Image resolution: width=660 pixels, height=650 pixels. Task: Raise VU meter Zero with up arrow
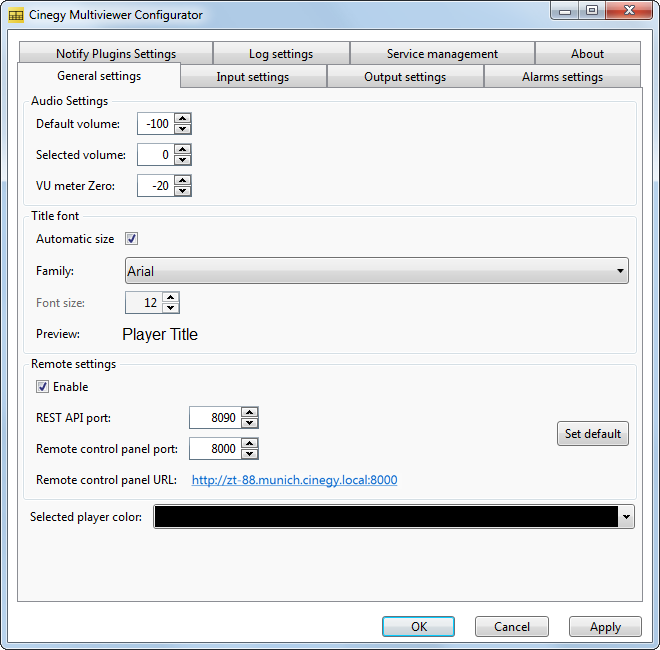tap(183, 180)
